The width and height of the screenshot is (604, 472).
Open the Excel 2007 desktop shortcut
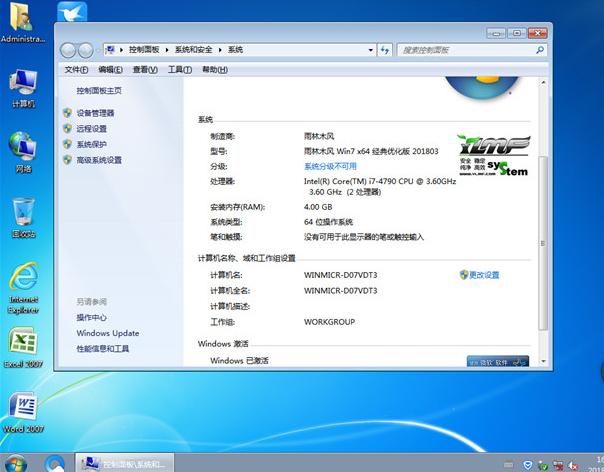coord(21,344)
